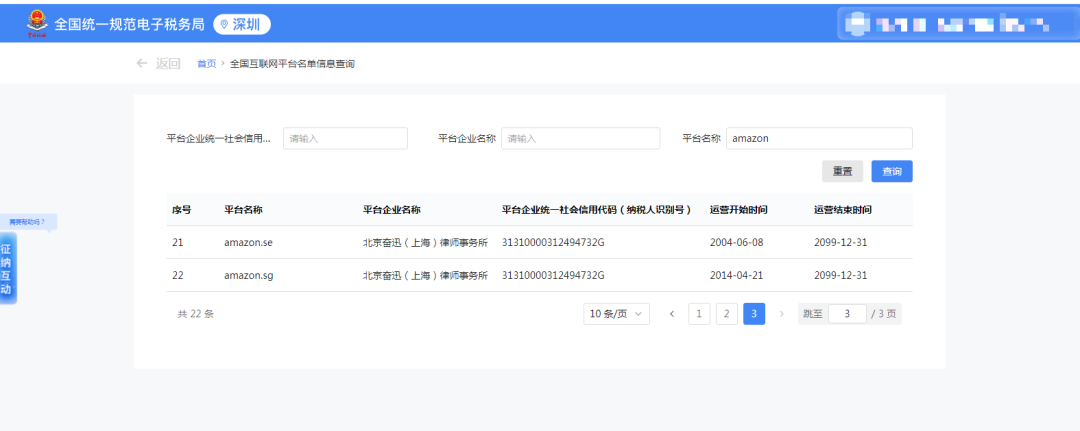Navigate to the 首页 breadcrumb link

(x=206, y=64)
